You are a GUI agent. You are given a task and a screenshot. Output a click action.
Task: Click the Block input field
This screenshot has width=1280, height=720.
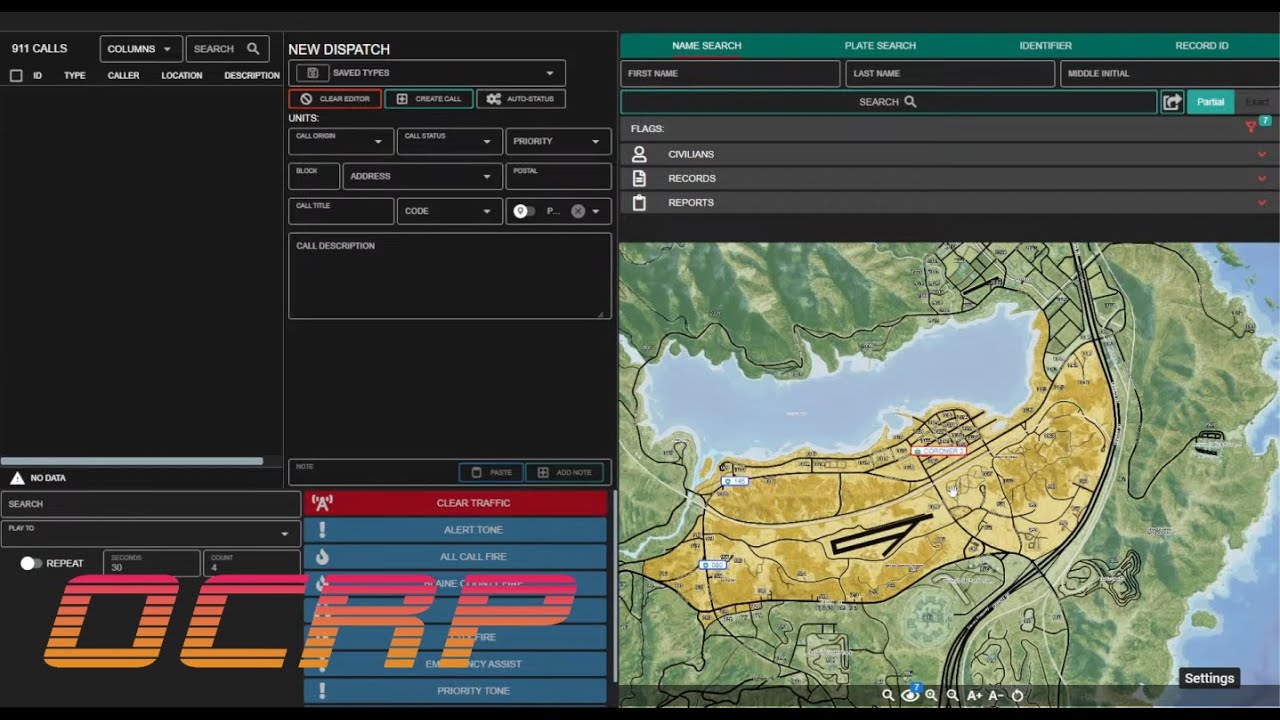(314, 176)
